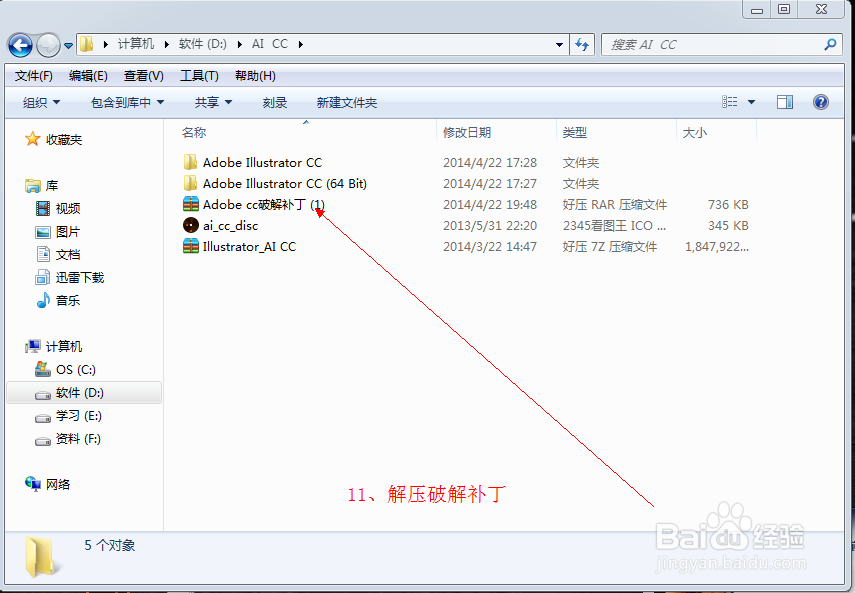Viewport: 855px width, 593px height.
Task: Open the 文件(F) menu
Action: coord(34,76)
